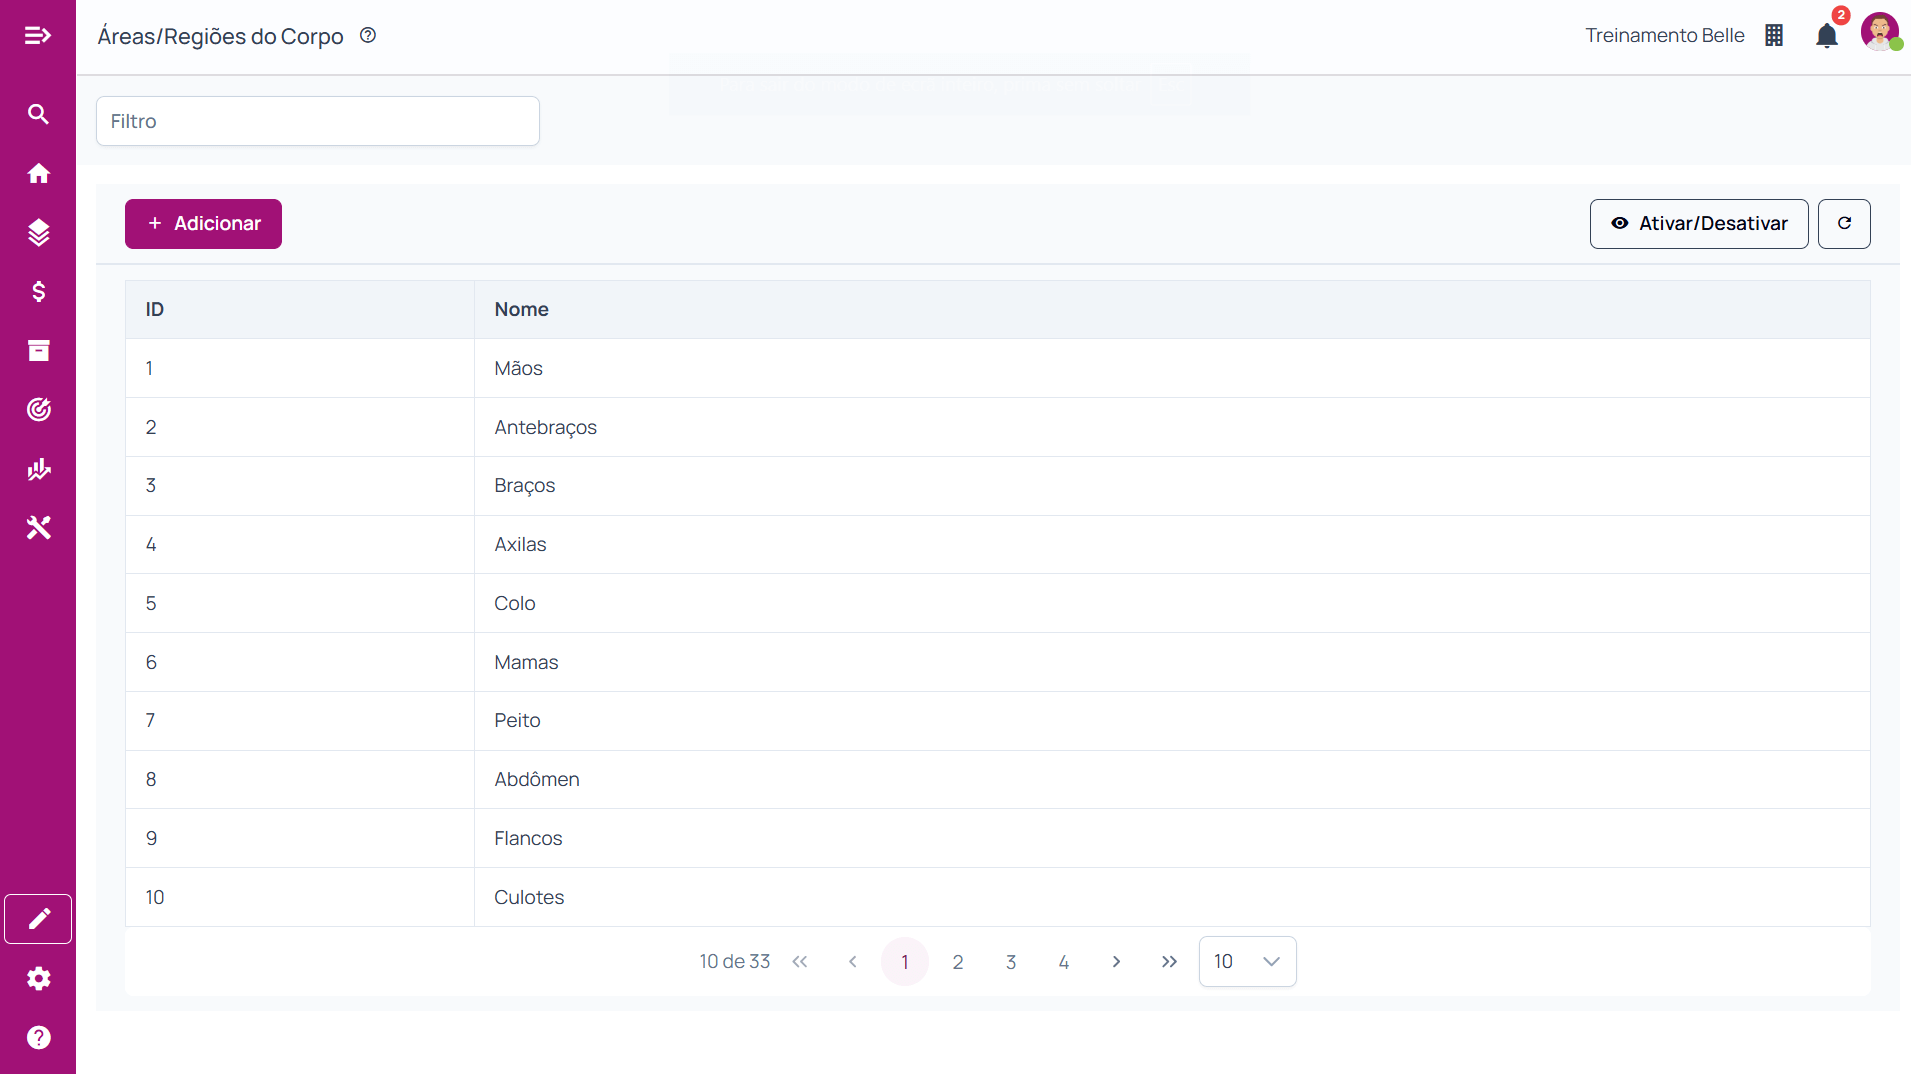Image resolution: width=1911 pixels, height=1074 pixels.
Task: Go to the home icon in the sidebar
Action: (x=38, y=174)
